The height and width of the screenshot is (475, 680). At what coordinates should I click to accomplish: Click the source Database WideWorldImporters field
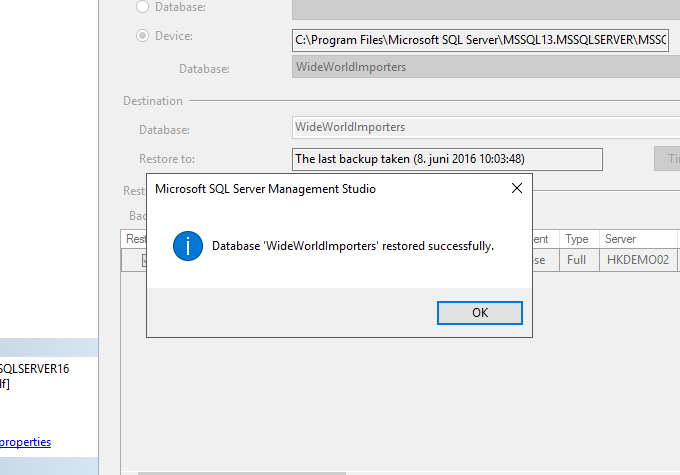[486, 67]
